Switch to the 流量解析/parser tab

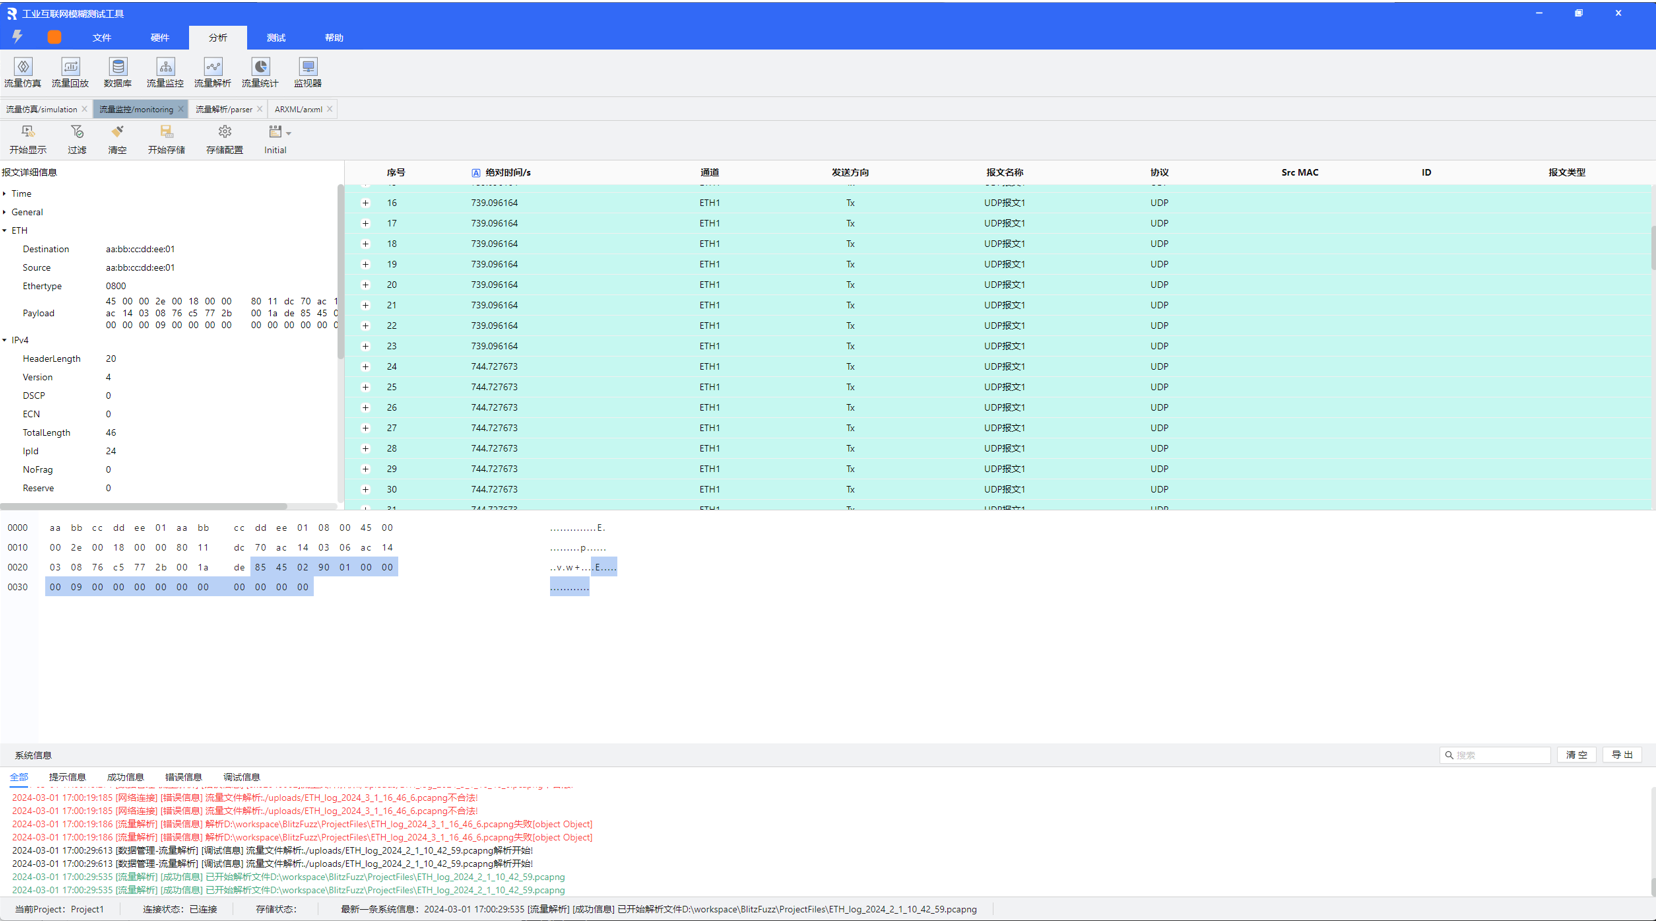223,109
